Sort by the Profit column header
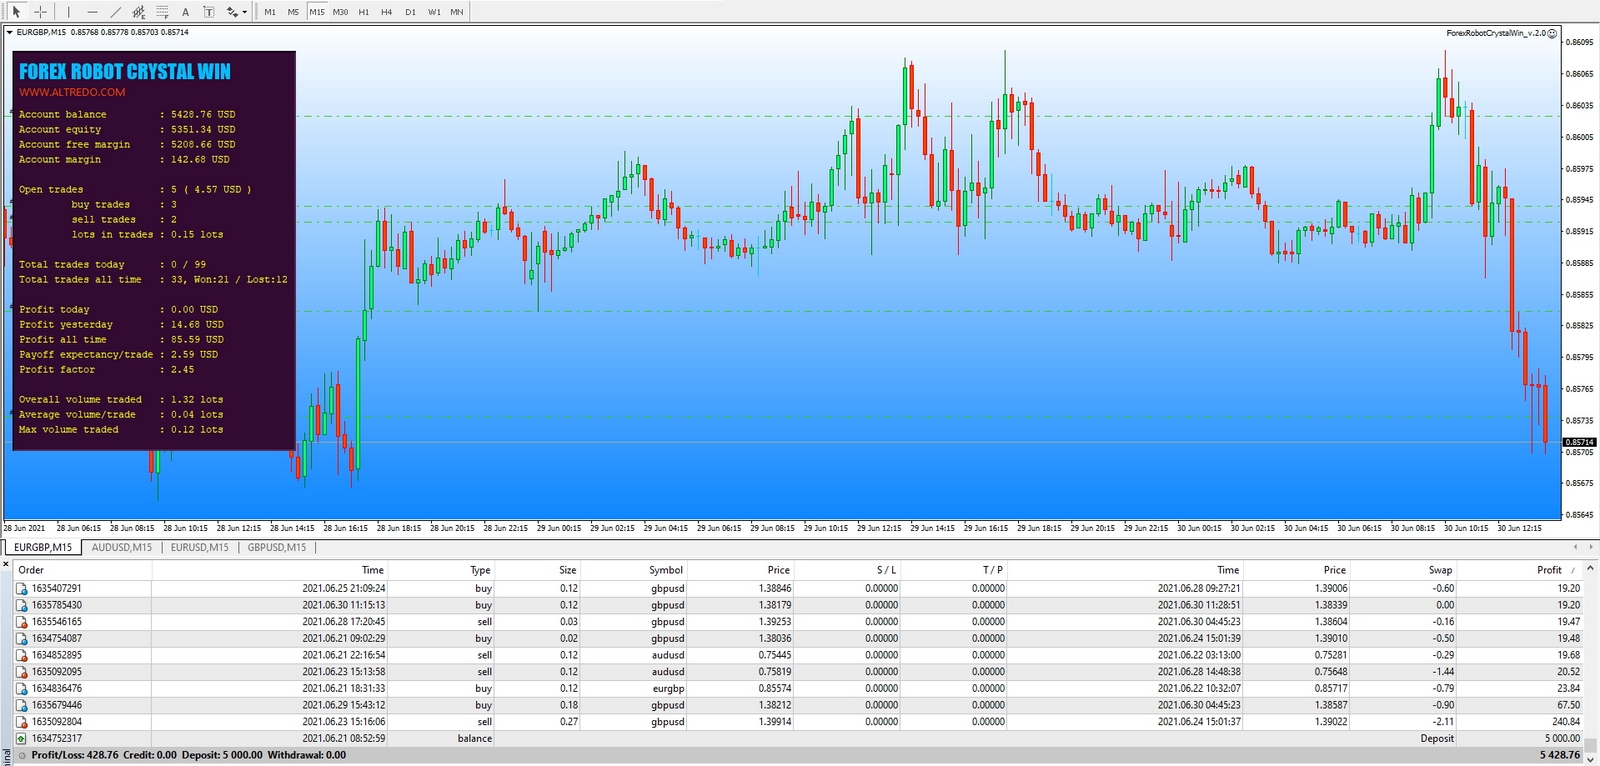This screenshot has width=1600, height=766. (x=1549, y=570)
